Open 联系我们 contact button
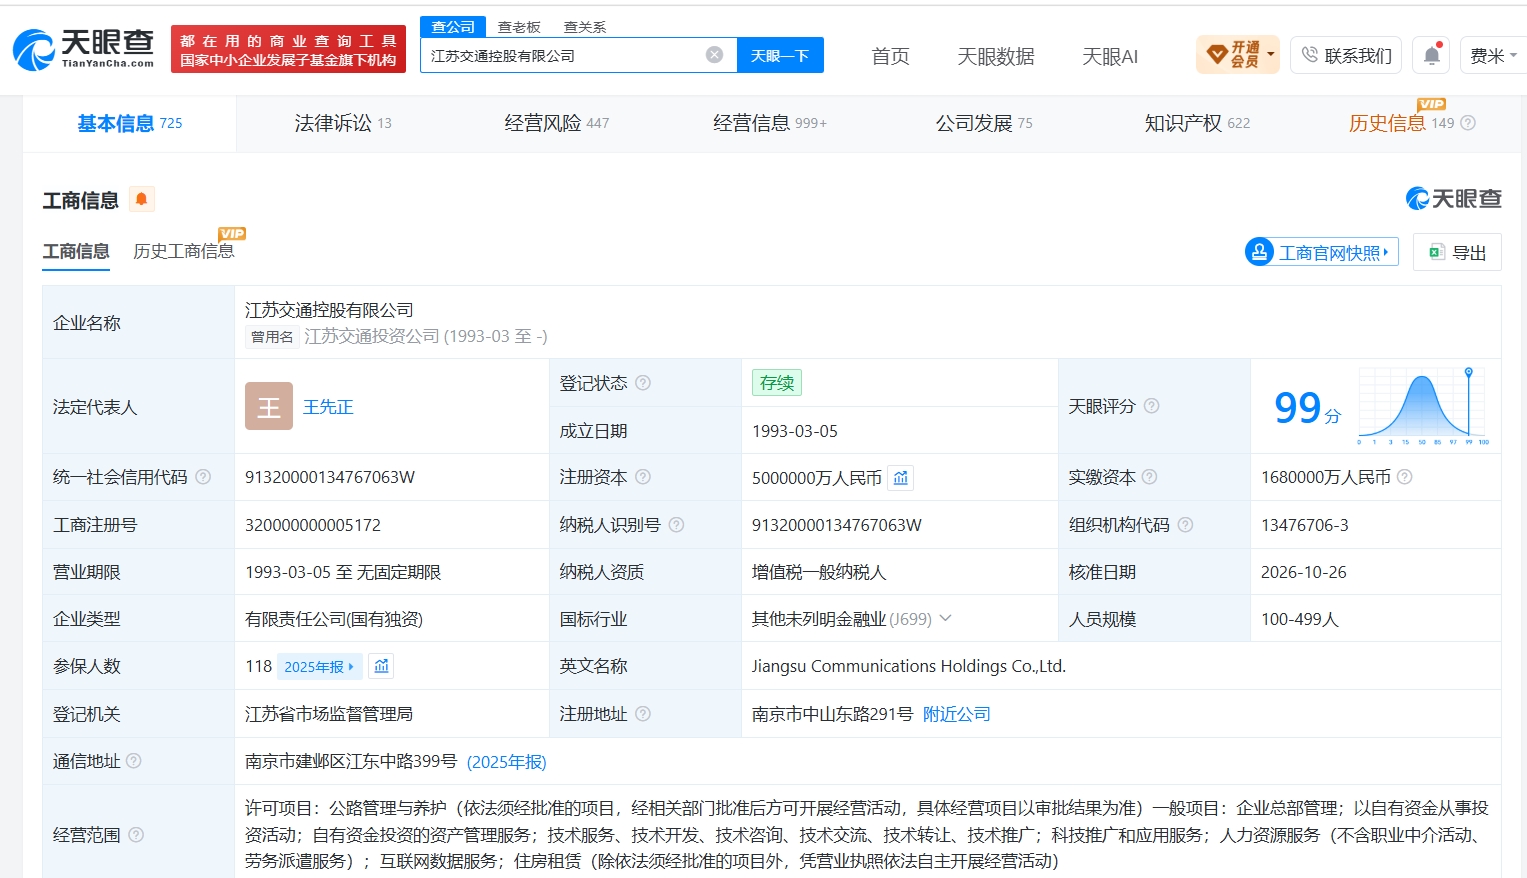Screen dimensions: 1527x878 [1346, 56]
